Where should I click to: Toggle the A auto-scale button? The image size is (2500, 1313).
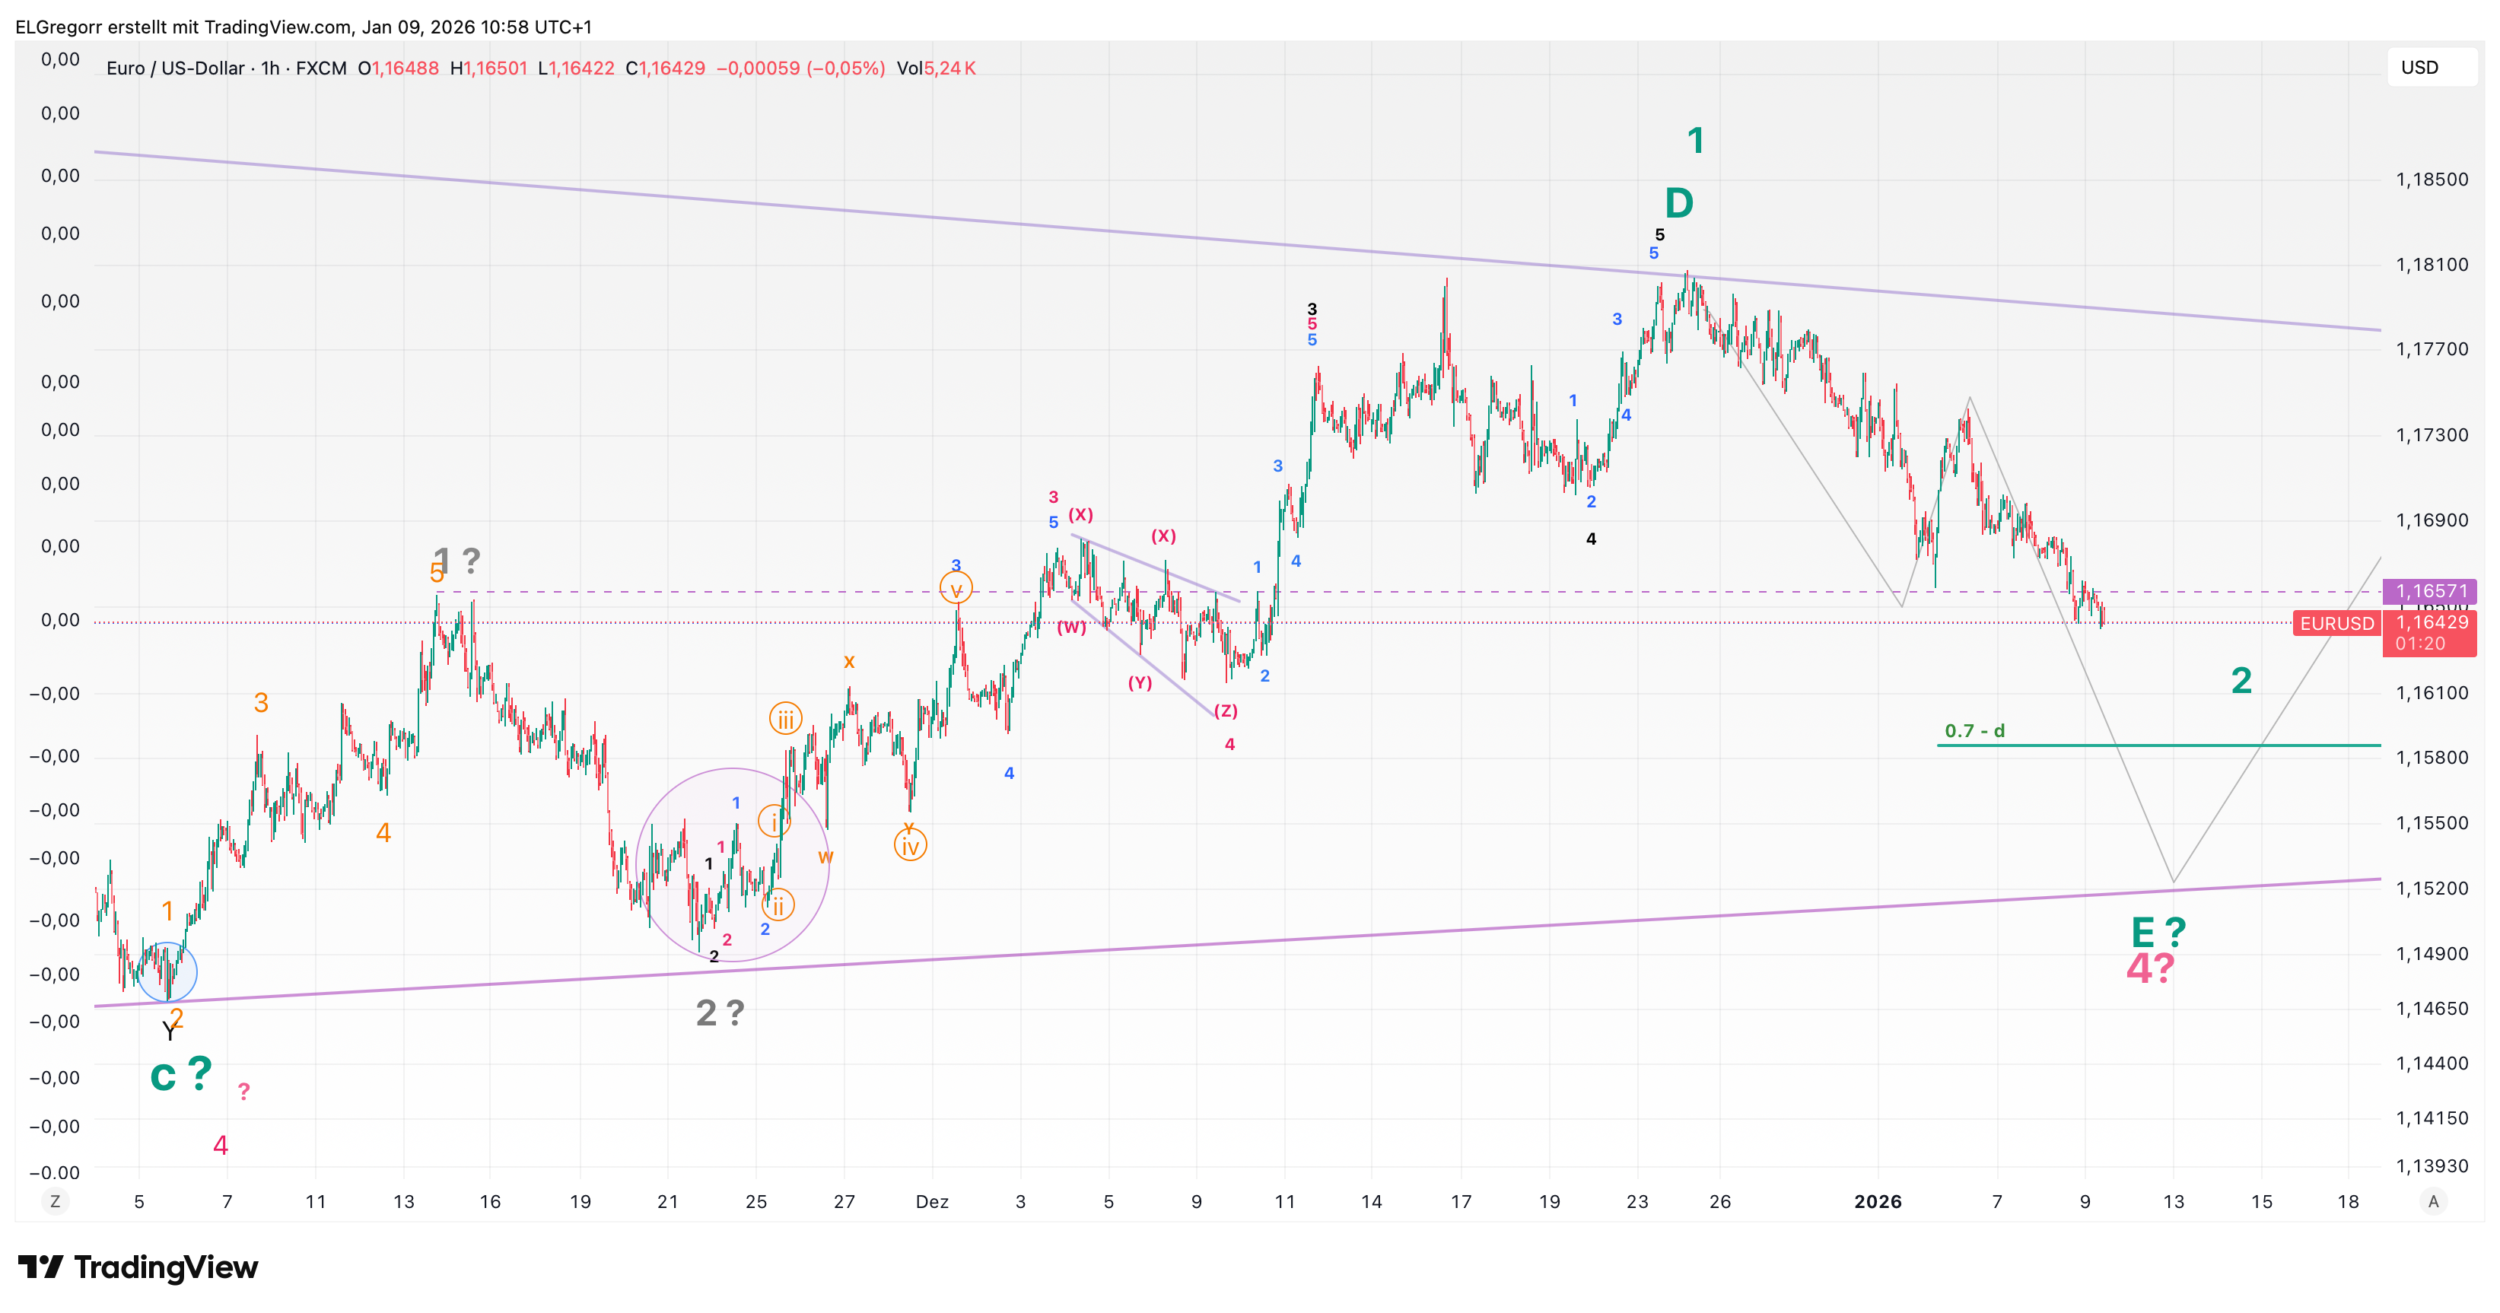pos(2433,1201)
